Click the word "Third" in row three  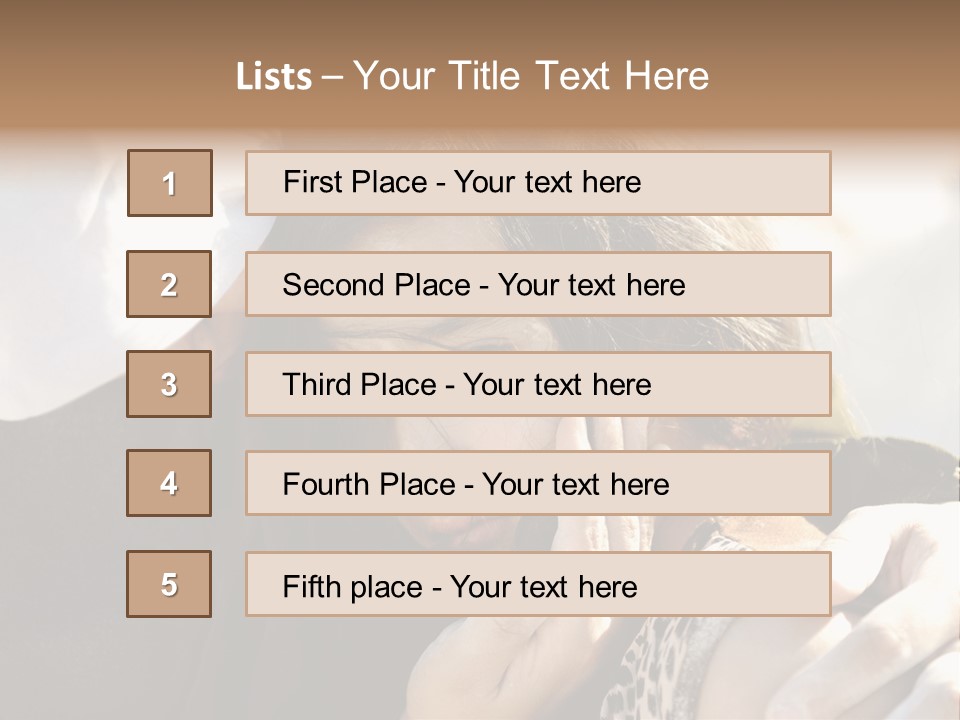click(314, 385)
